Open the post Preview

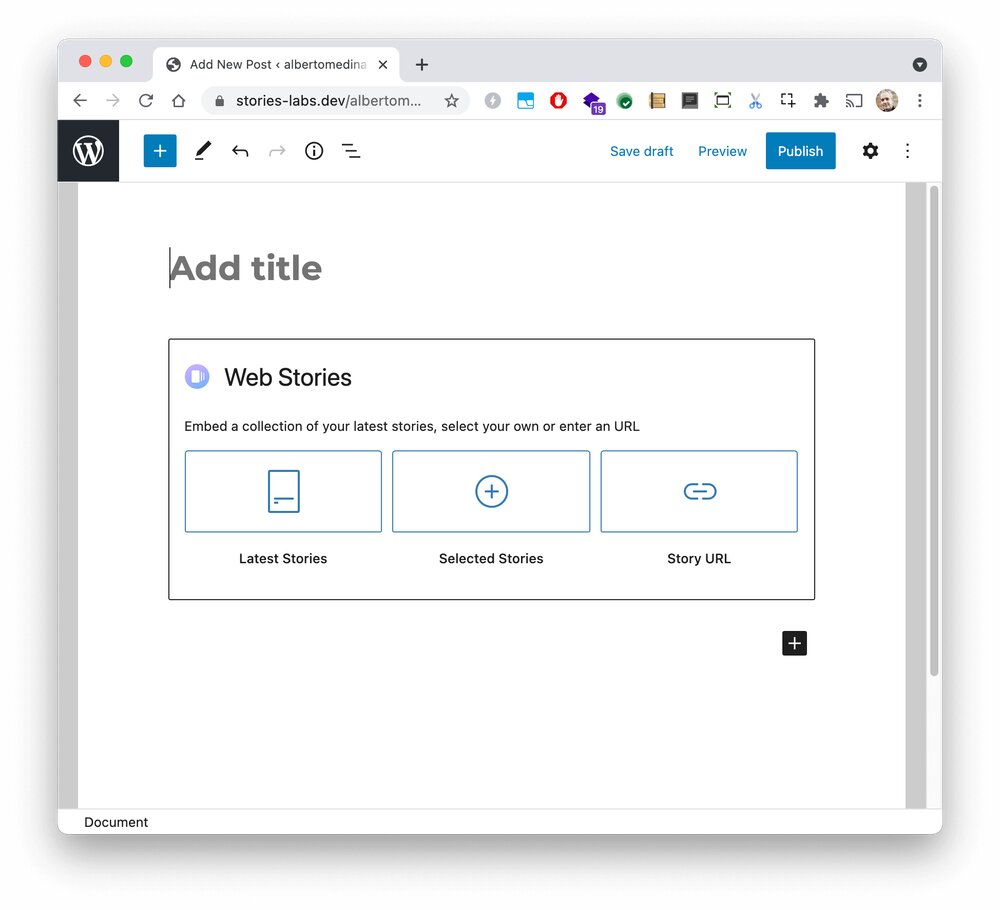[x=723, y=151]
